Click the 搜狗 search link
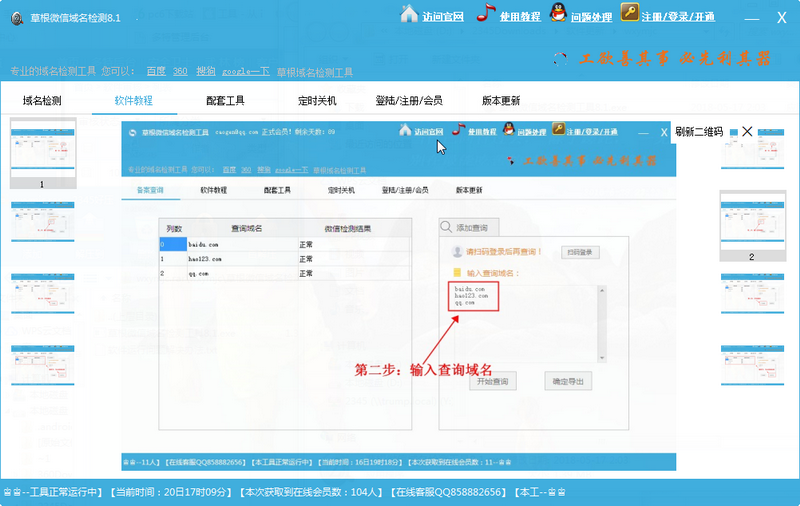Screen dimensions: 800x506 206,71
